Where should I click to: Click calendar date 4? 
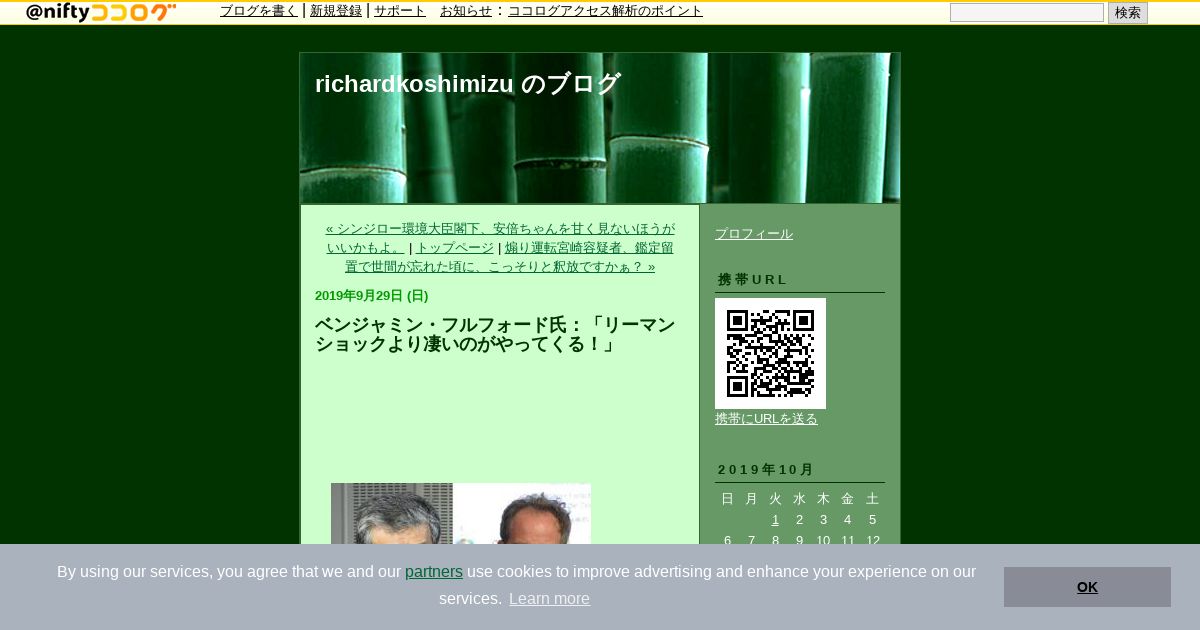(847, 520)
